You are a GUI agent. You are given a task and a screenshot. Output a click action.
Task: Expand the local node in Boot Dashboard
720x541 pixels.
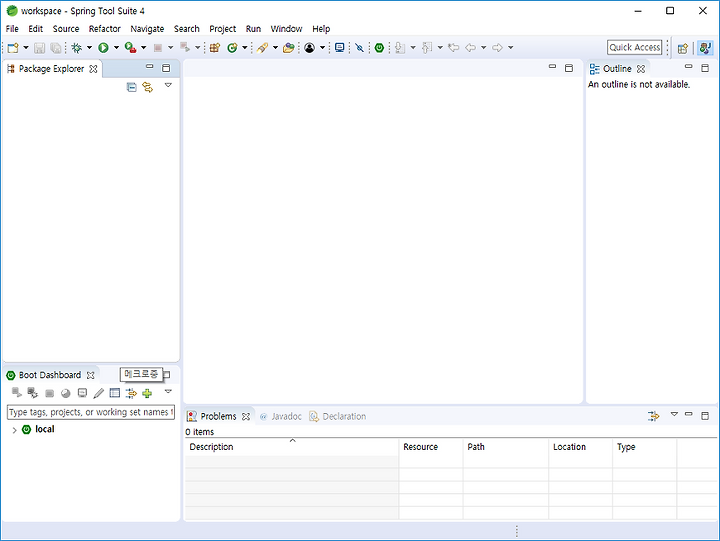[x=14, y=430]
